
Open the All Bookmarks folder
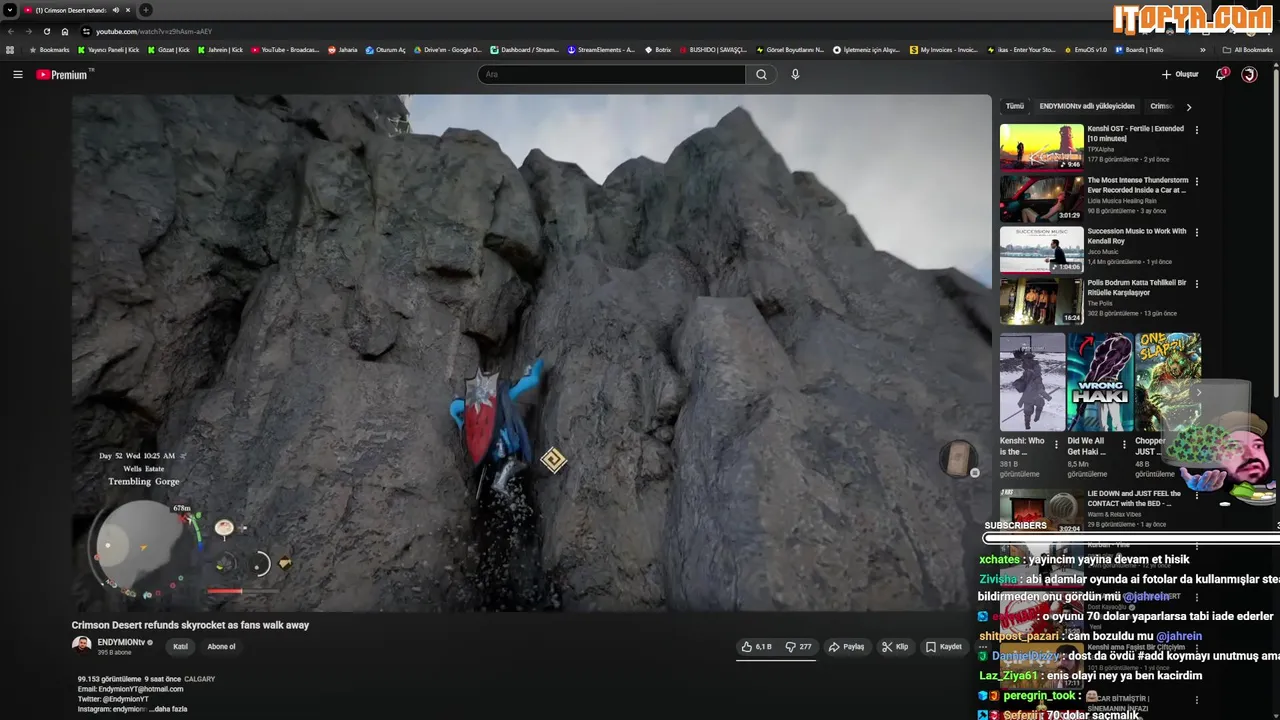[x=1248, y=49]
